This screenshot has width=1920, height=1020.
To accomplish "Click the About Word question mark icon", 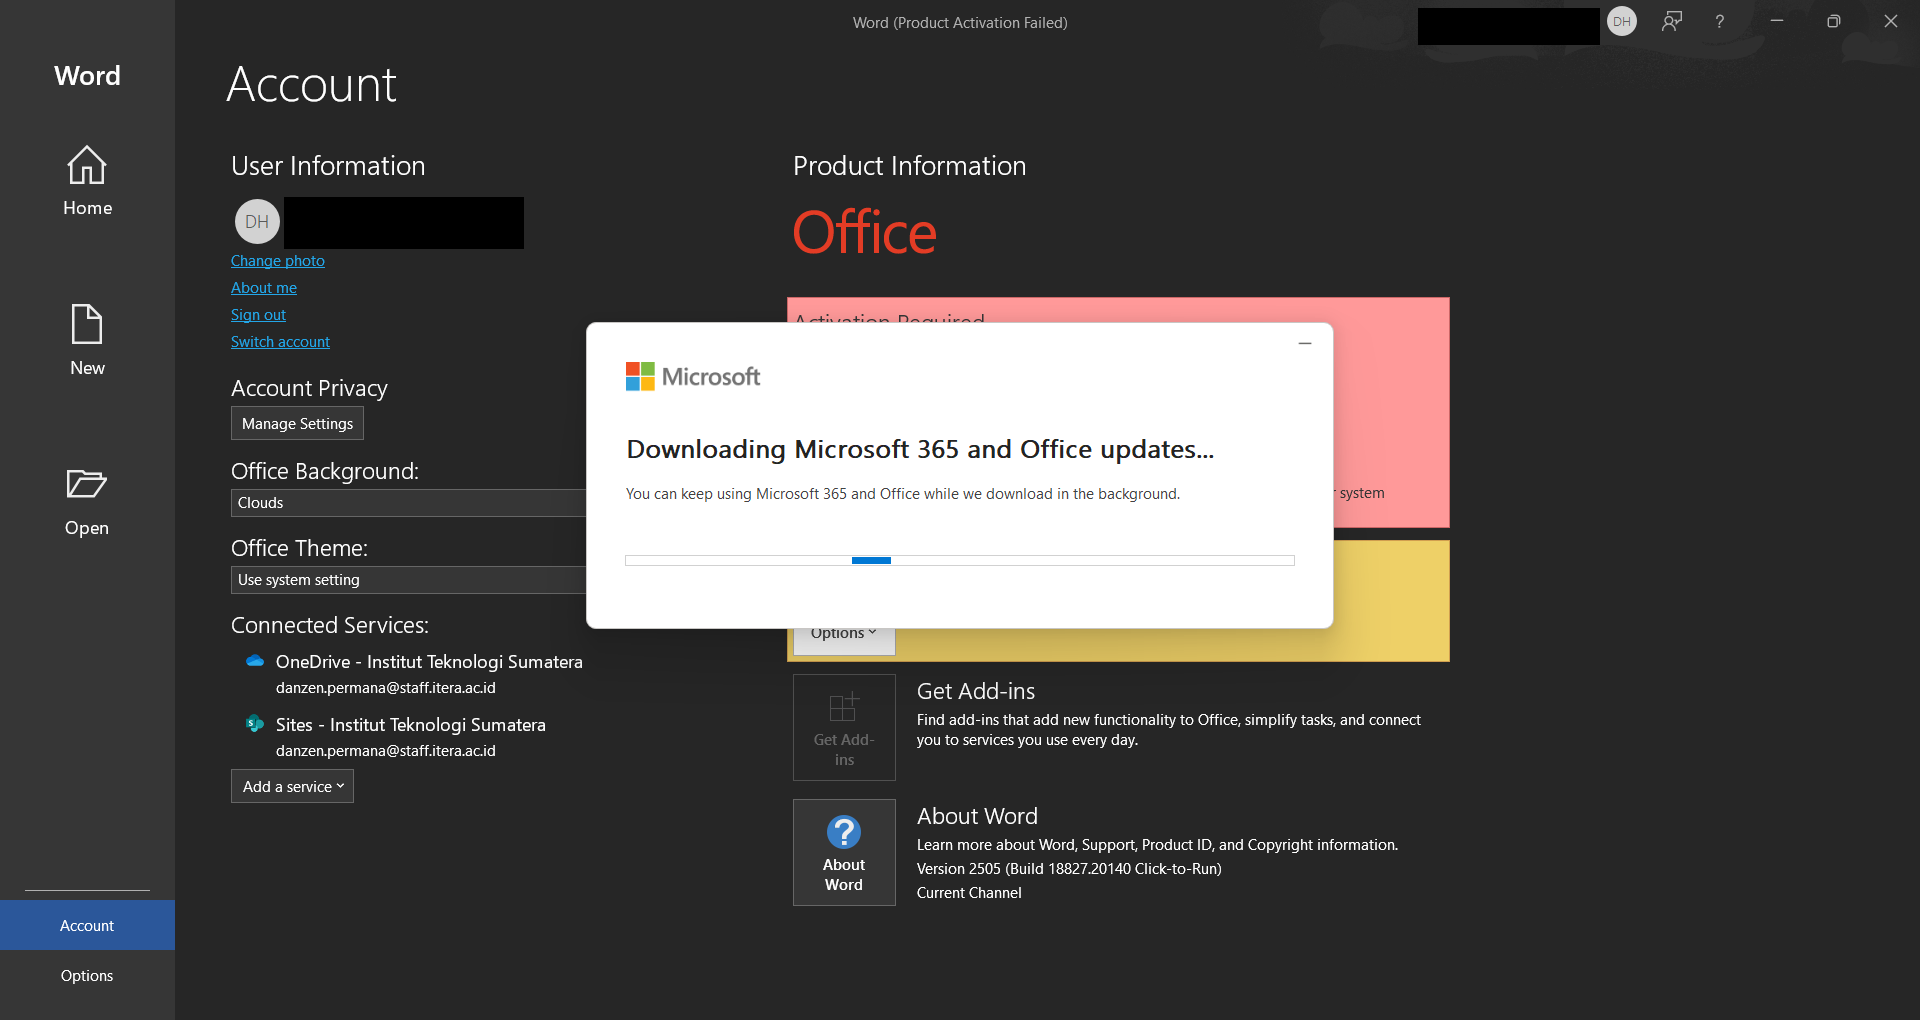I will click(x=843, y=832).
